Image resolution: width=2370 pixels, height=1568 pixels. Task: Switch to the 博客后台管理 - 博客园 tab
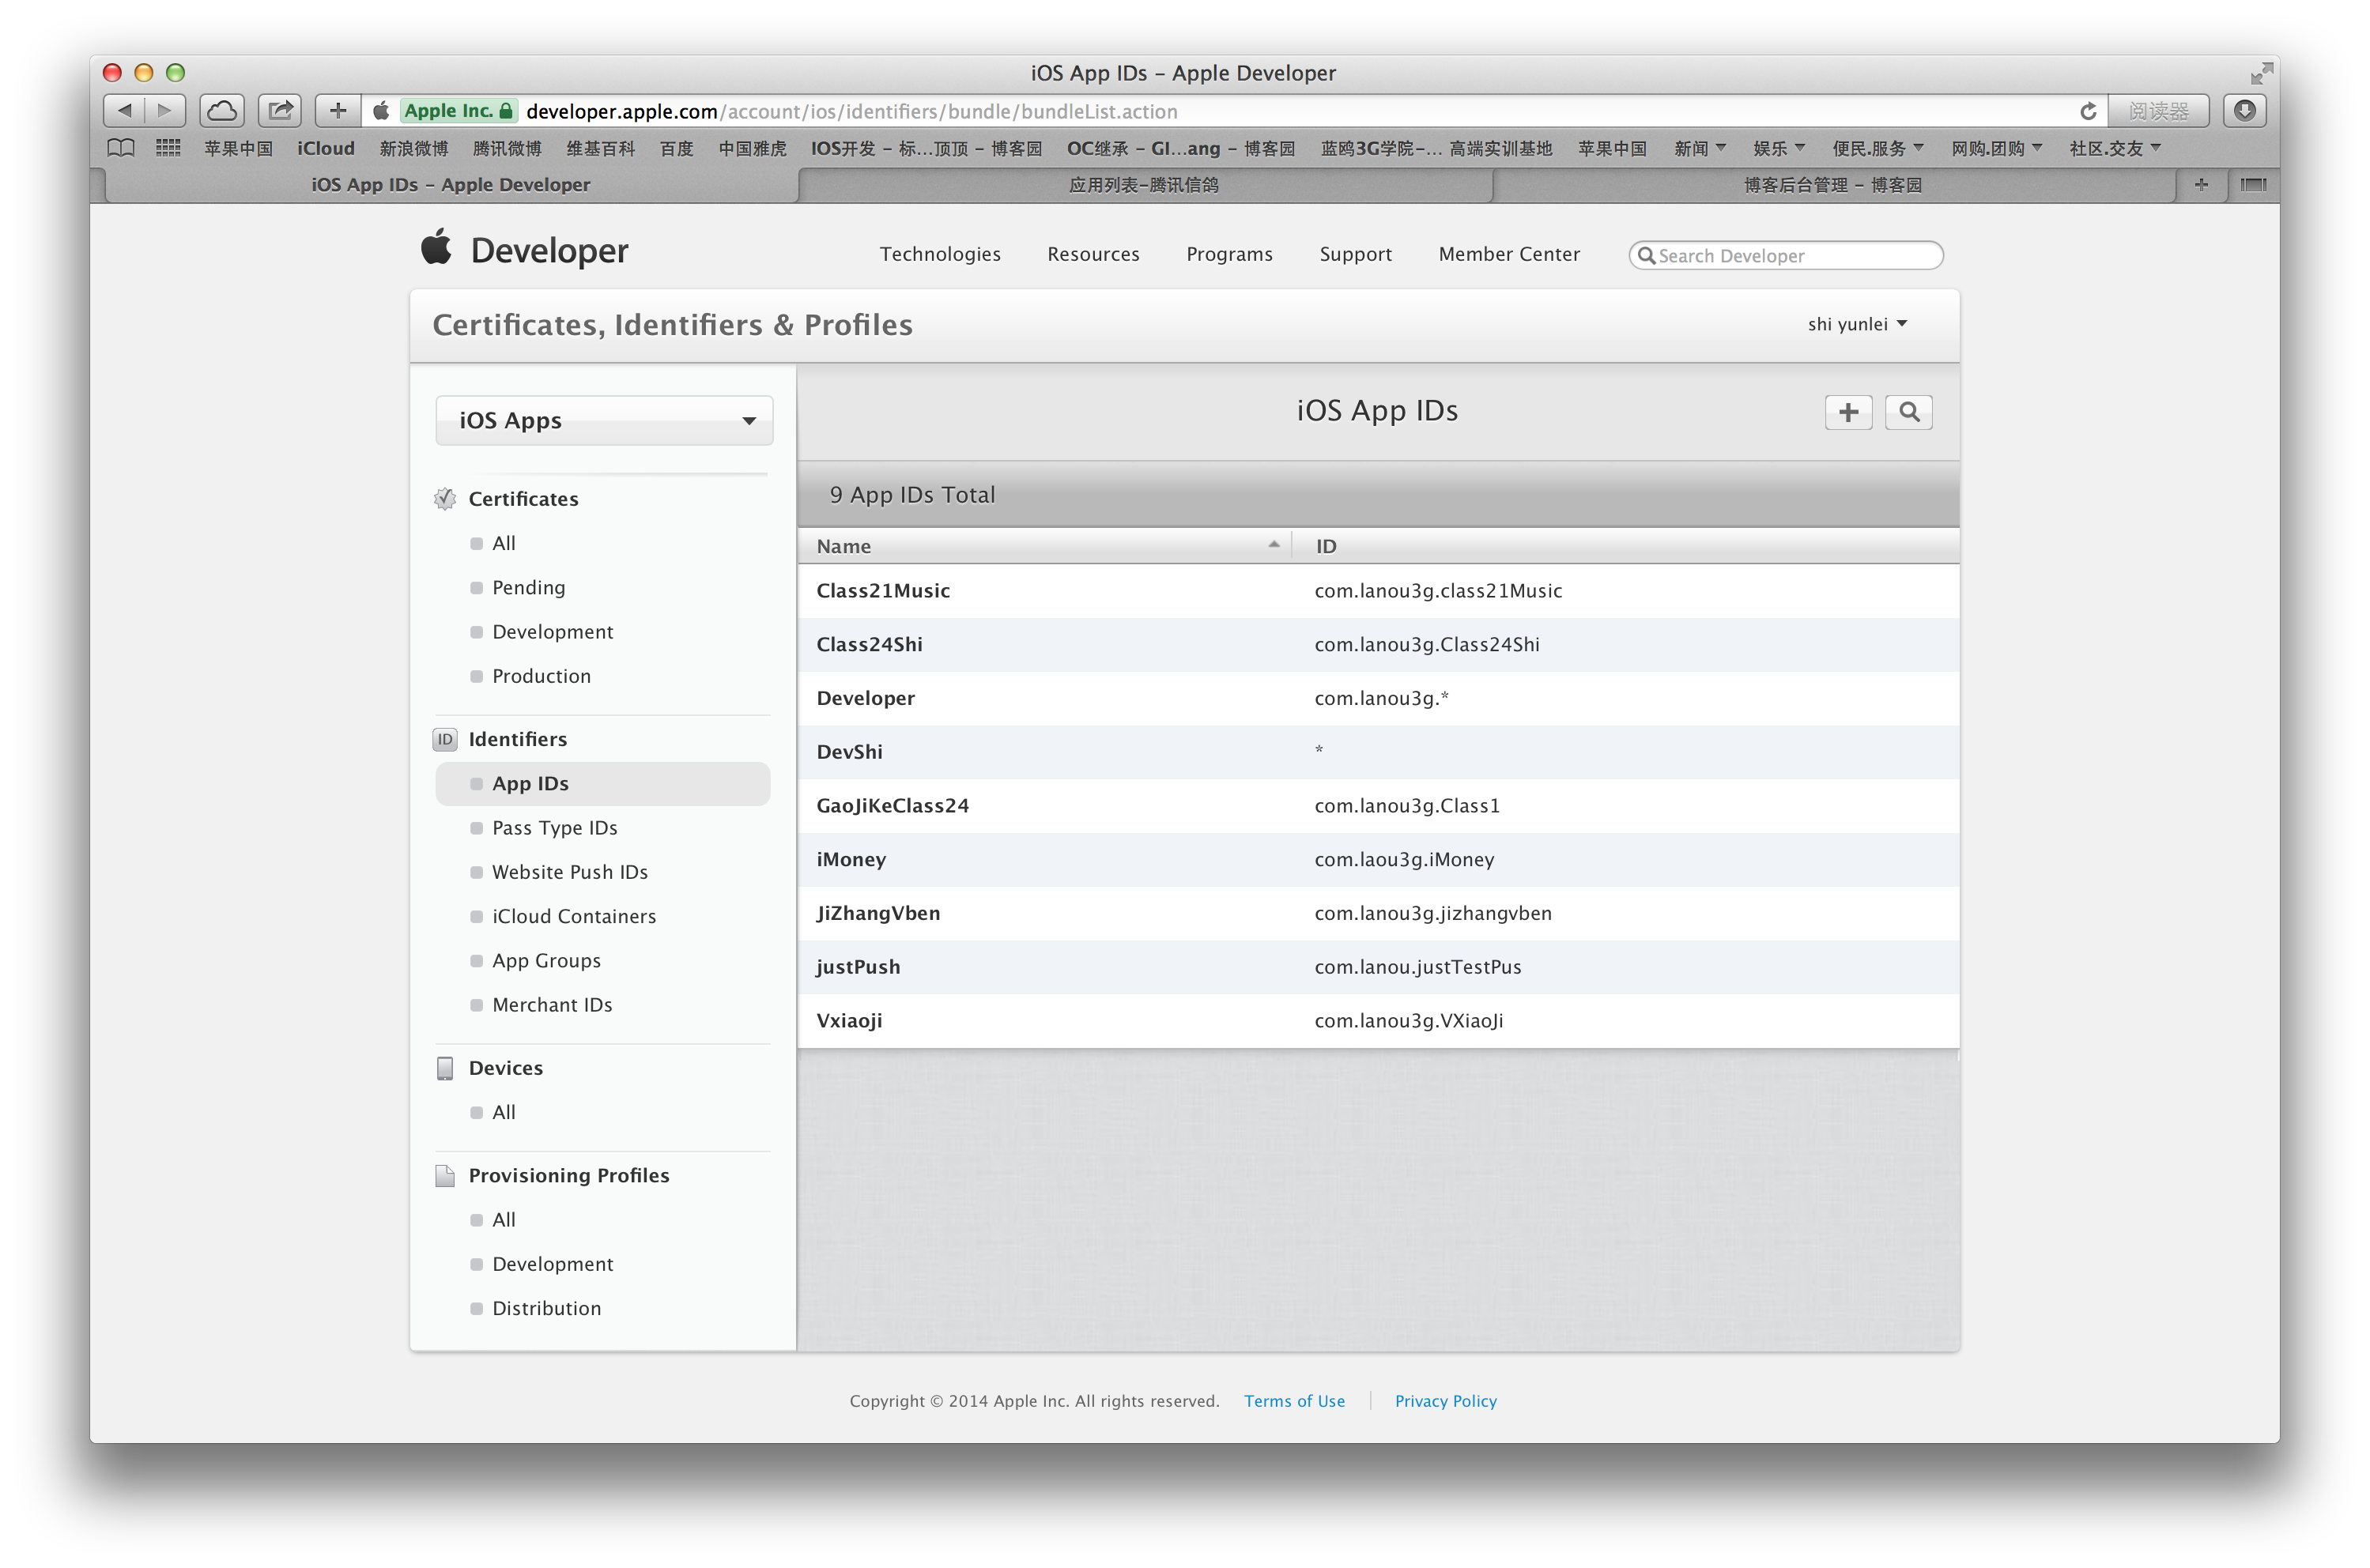[1833, 185]
